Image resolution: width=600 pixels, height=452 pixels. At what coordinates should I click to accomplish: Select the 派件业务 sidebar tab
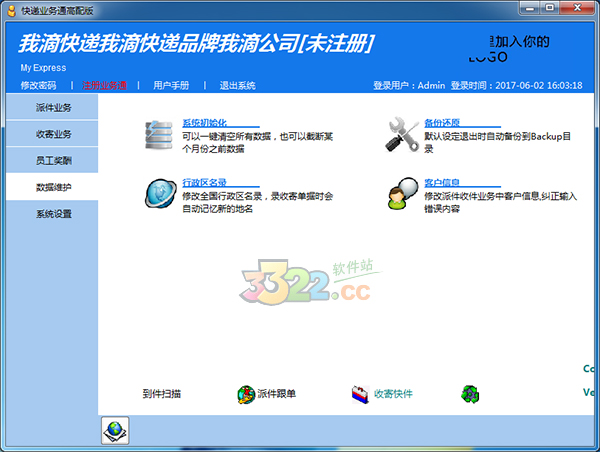(x=52, y=108)
